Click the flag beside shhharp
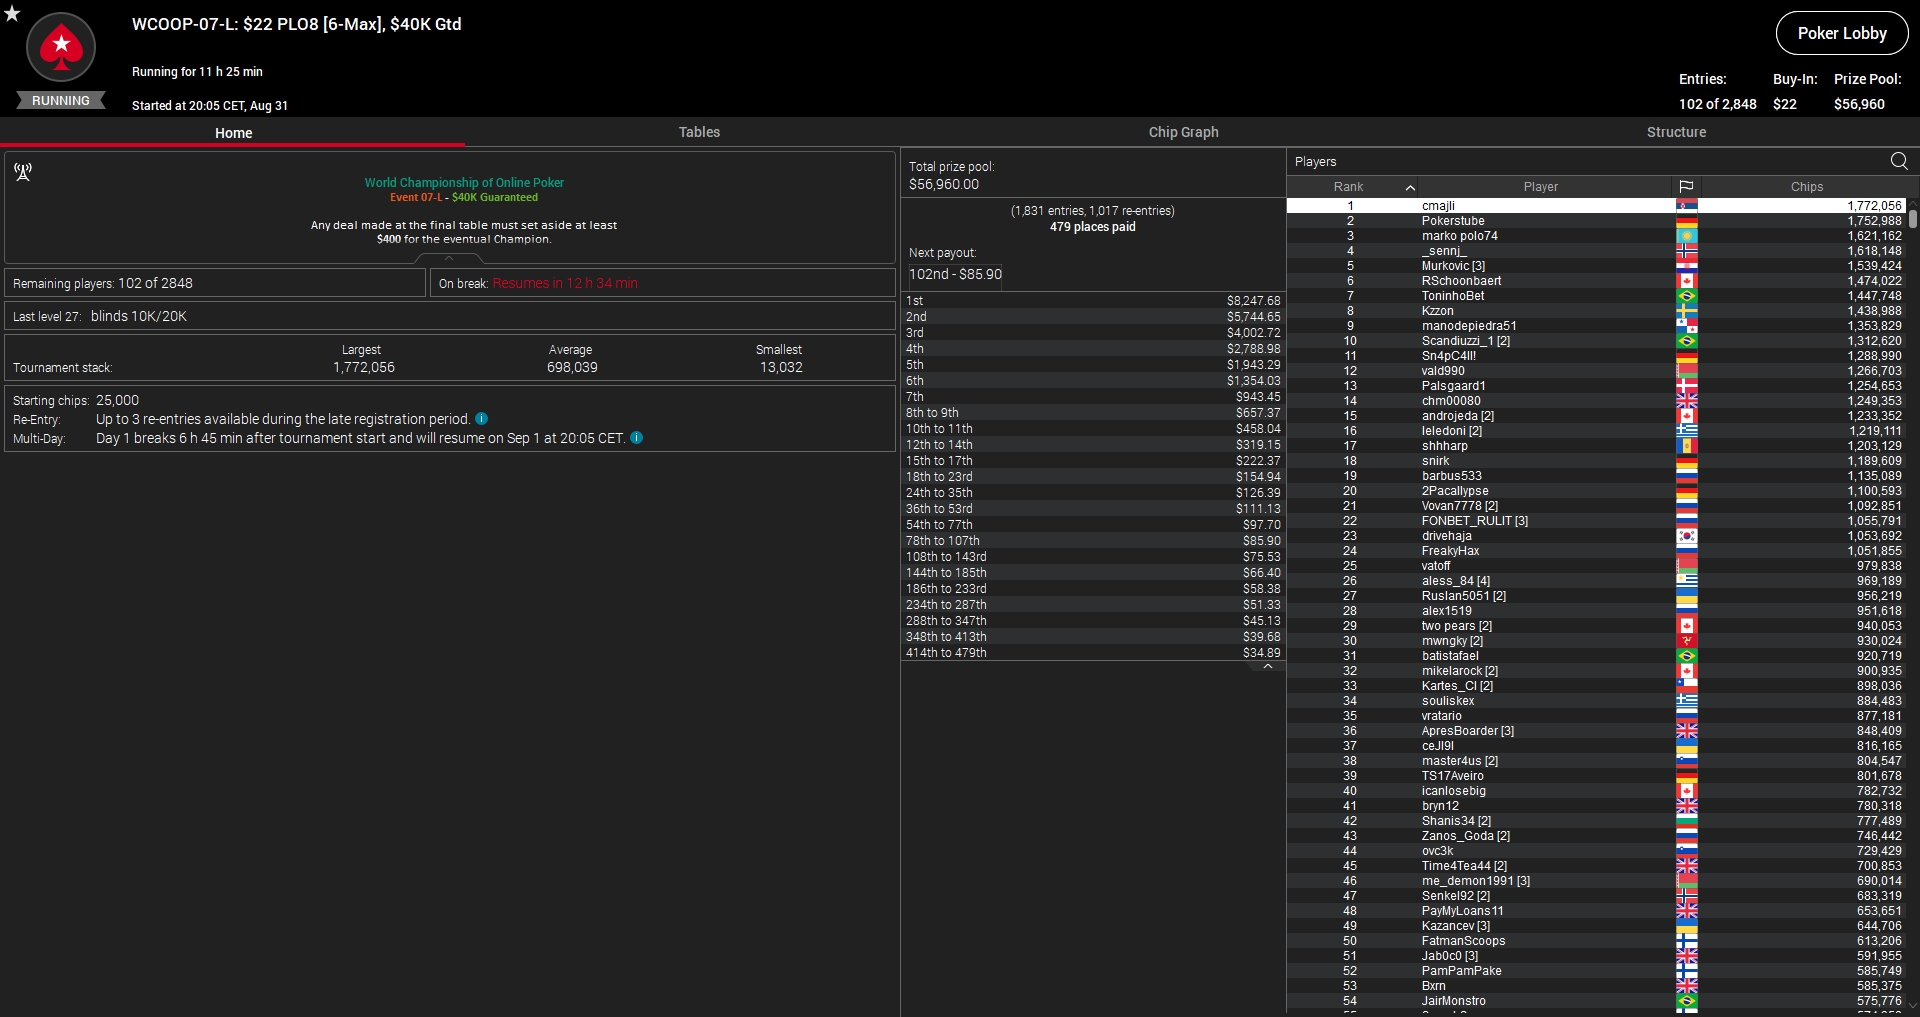 click(1686, 446)
